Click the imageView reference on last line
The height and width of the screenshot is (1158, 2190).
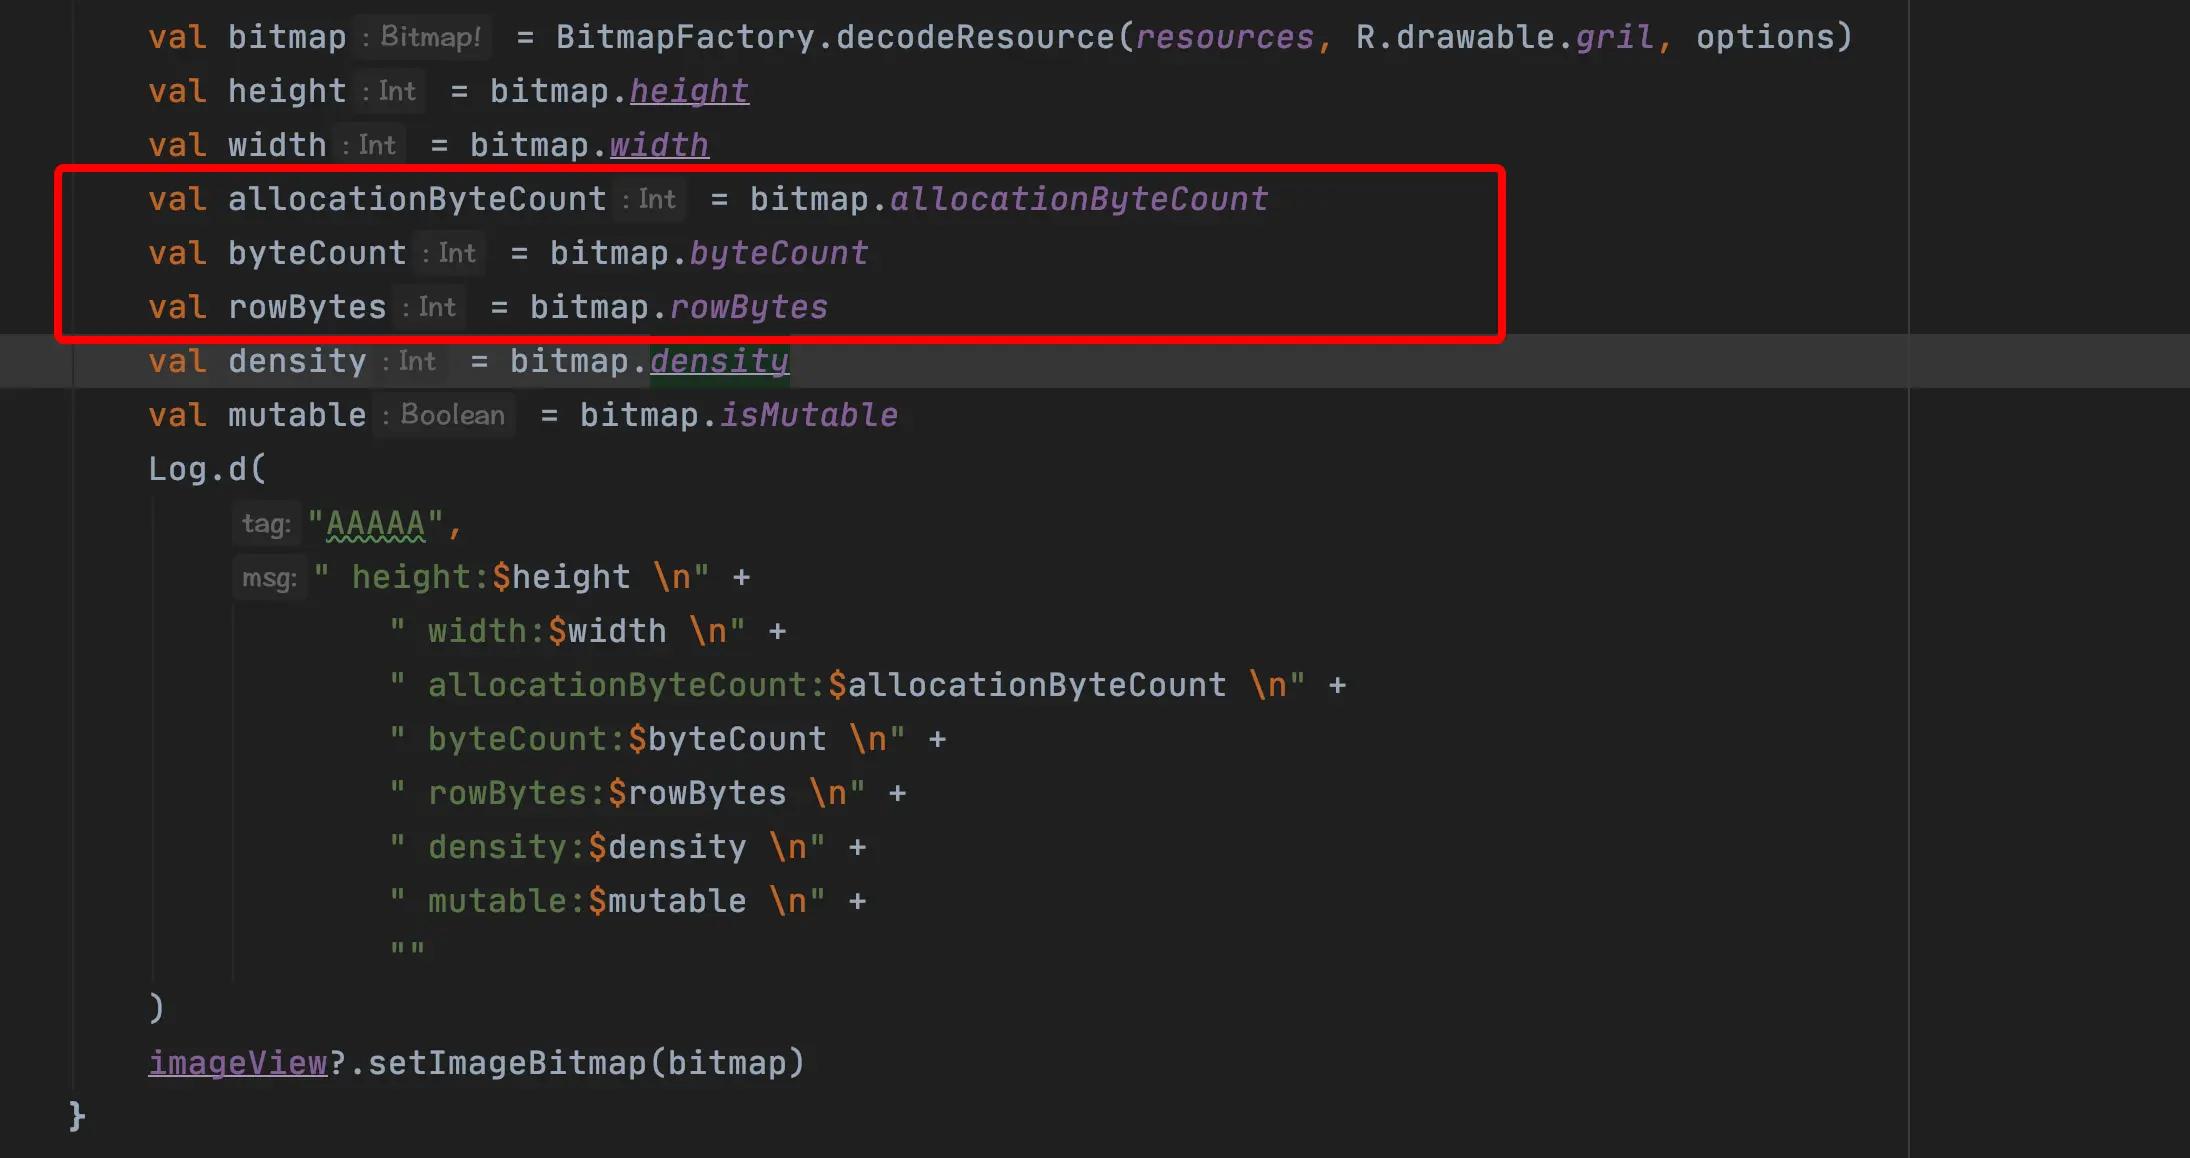click(238, 1063)
